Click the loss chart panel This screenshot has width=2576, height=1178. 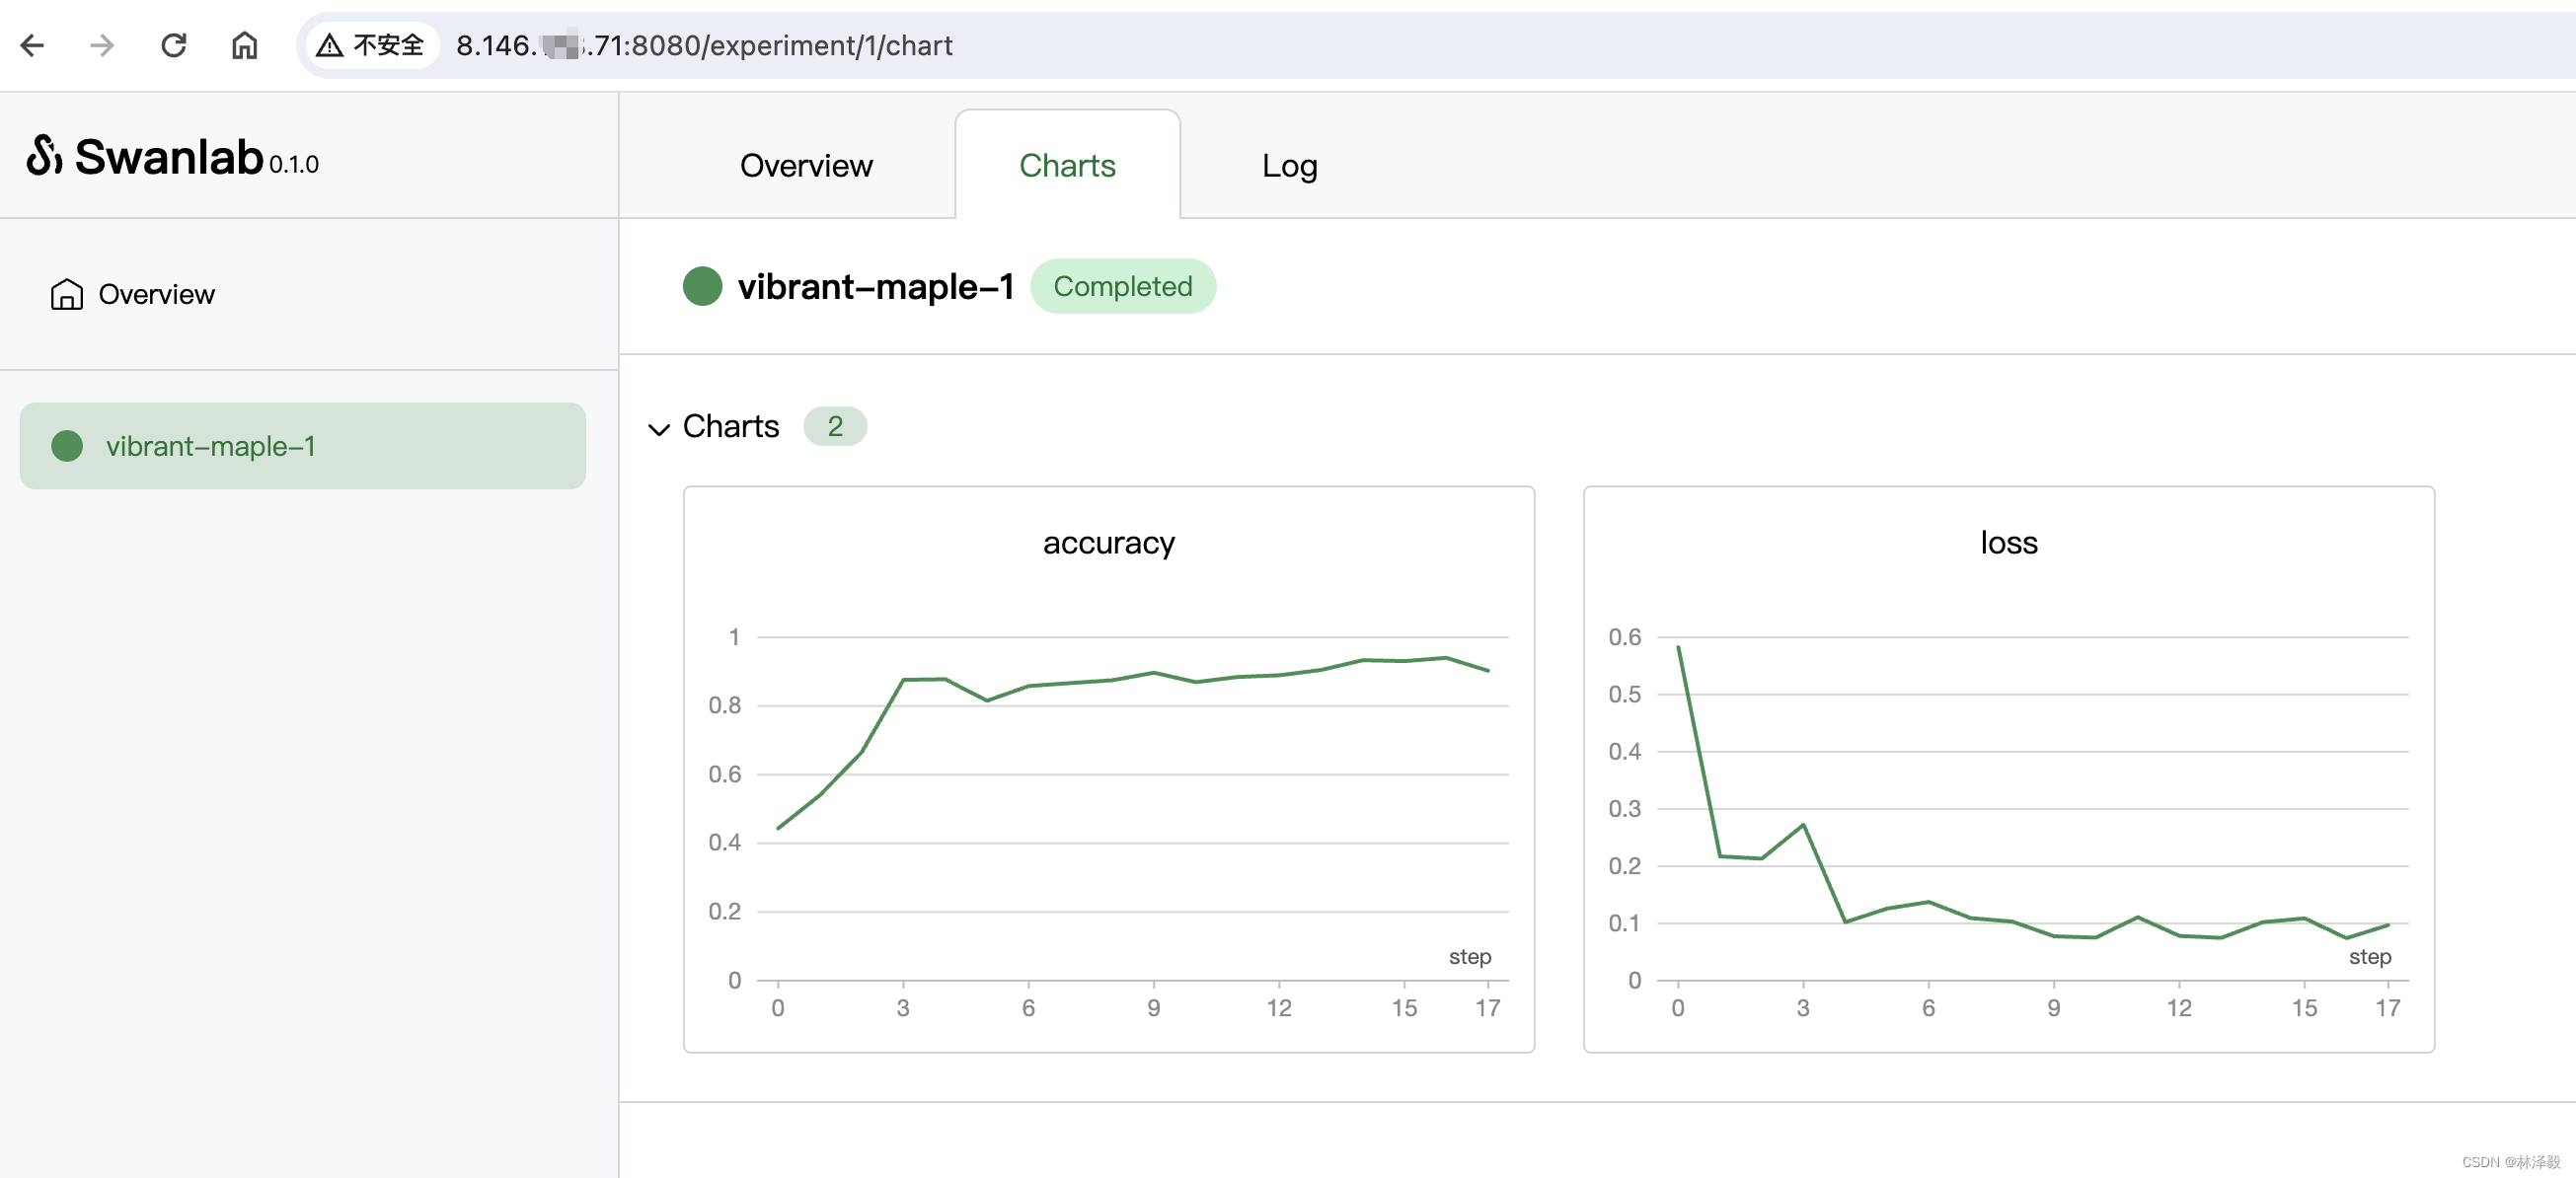[x=2008, y=768]
